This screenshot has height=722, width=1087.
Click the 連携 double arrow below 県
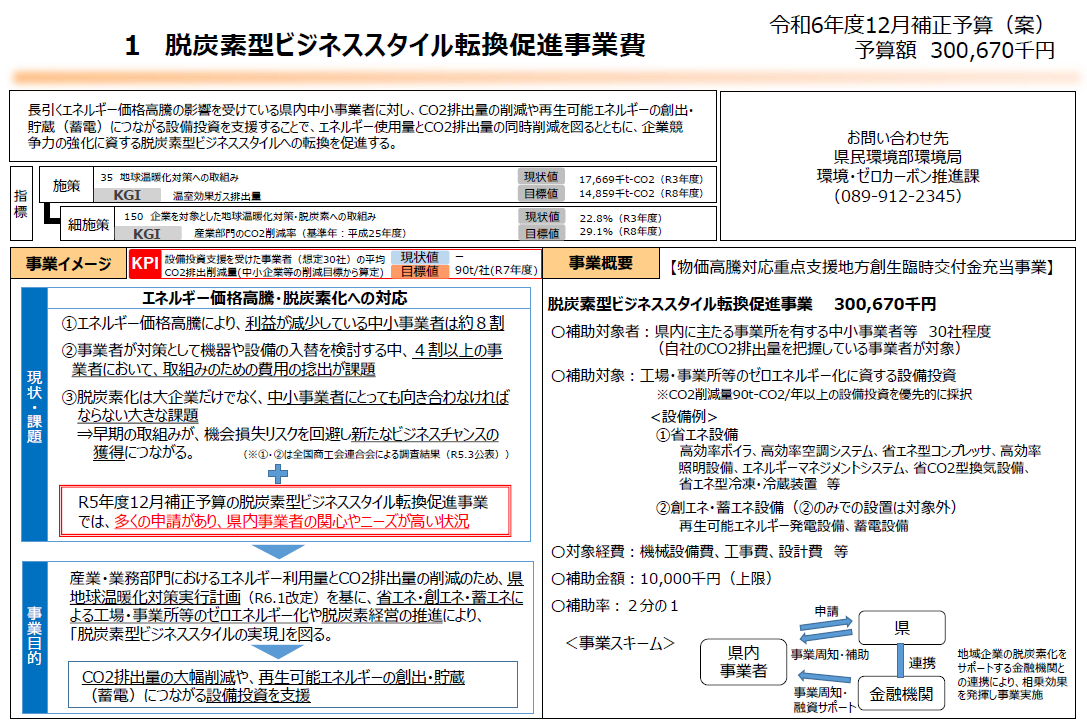click(900, 662)
